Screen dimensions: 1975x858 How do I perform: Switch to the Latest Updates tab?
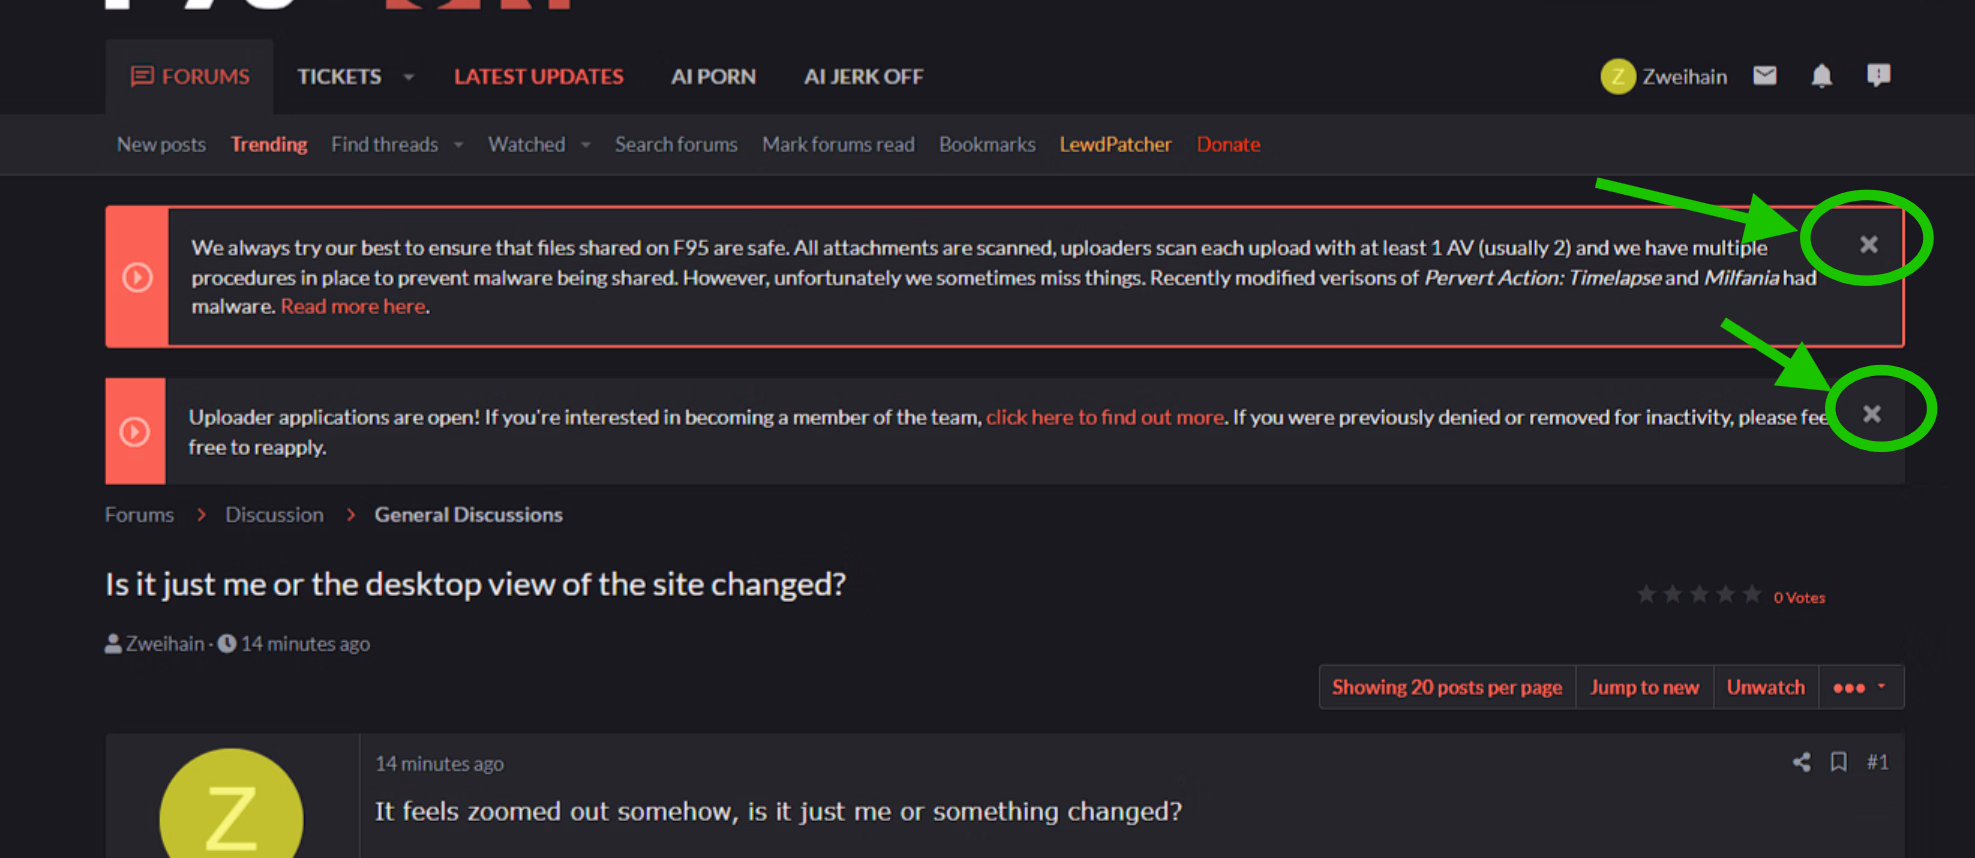pyautogui.click(x=538, y=77)
